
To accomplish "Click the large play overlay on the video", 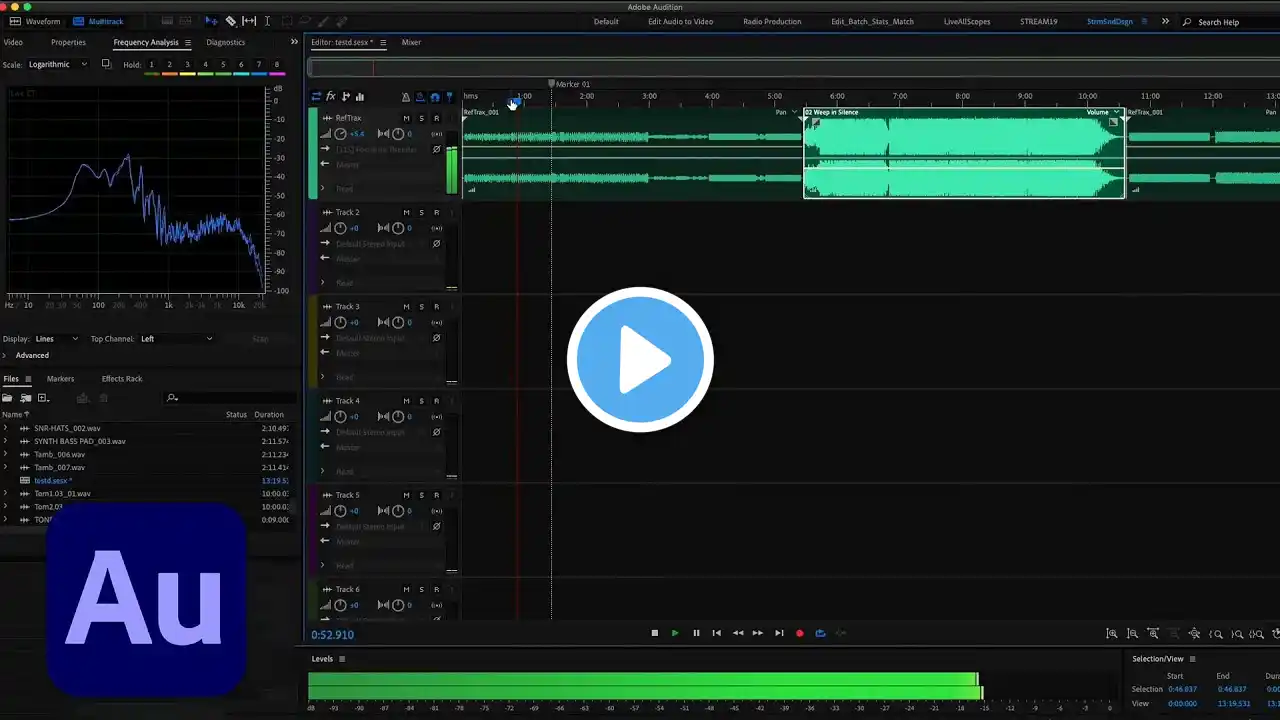I will click(x=640, y=359).
